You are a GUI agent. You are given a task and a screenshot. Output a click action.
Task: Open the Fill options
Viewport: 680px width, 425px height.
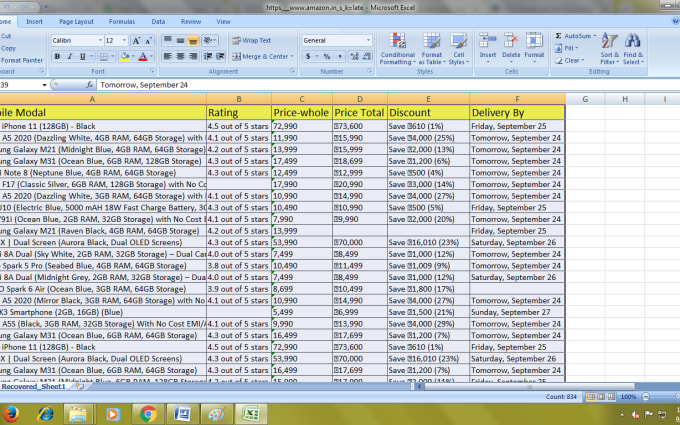click(567, 48)
